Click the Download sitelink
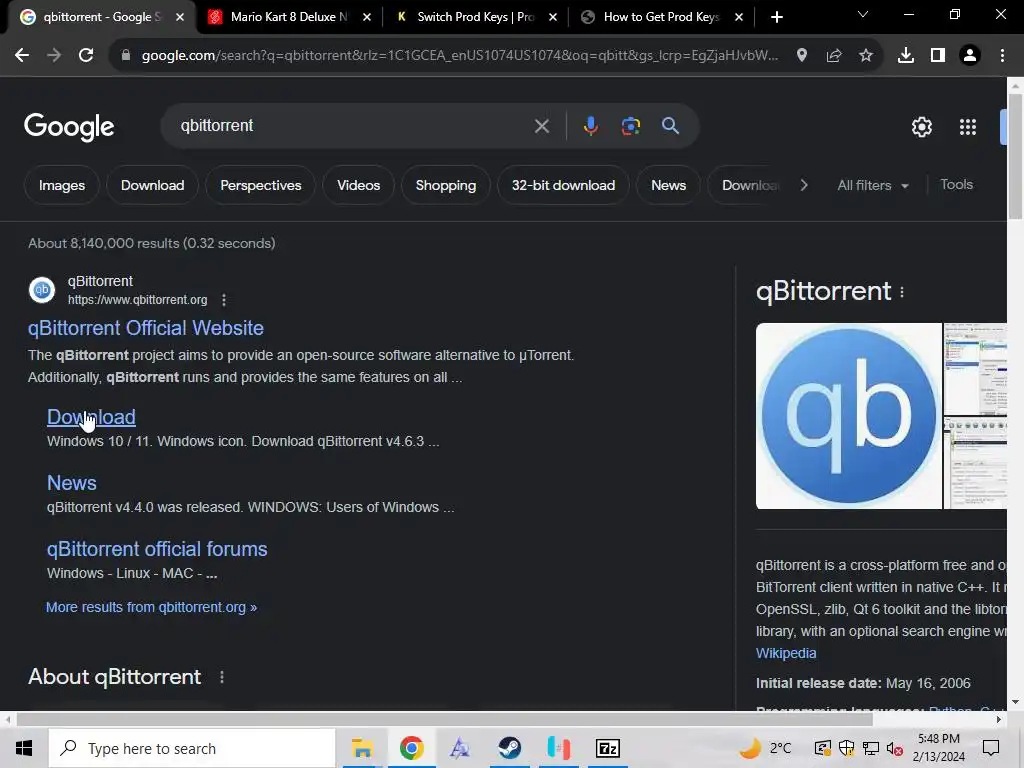The image size is (1024, 768). tap(91, 417)
